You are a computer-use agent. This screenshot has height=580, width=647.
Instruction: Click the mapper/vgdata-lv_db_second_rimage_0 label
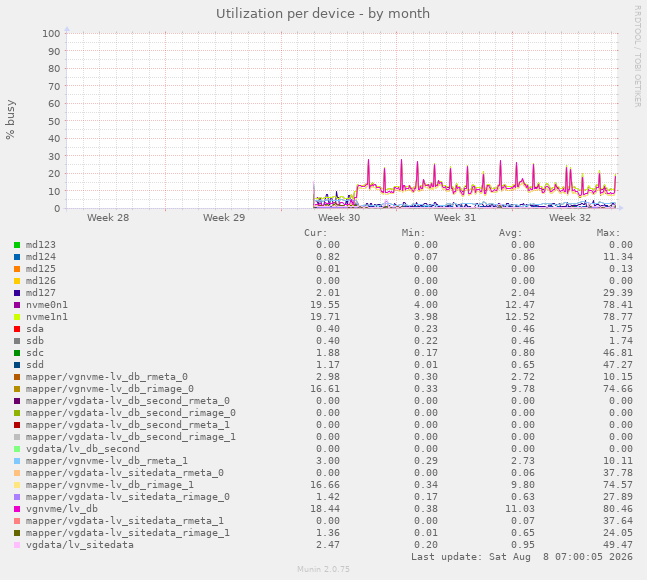click(x=131, y=413)
